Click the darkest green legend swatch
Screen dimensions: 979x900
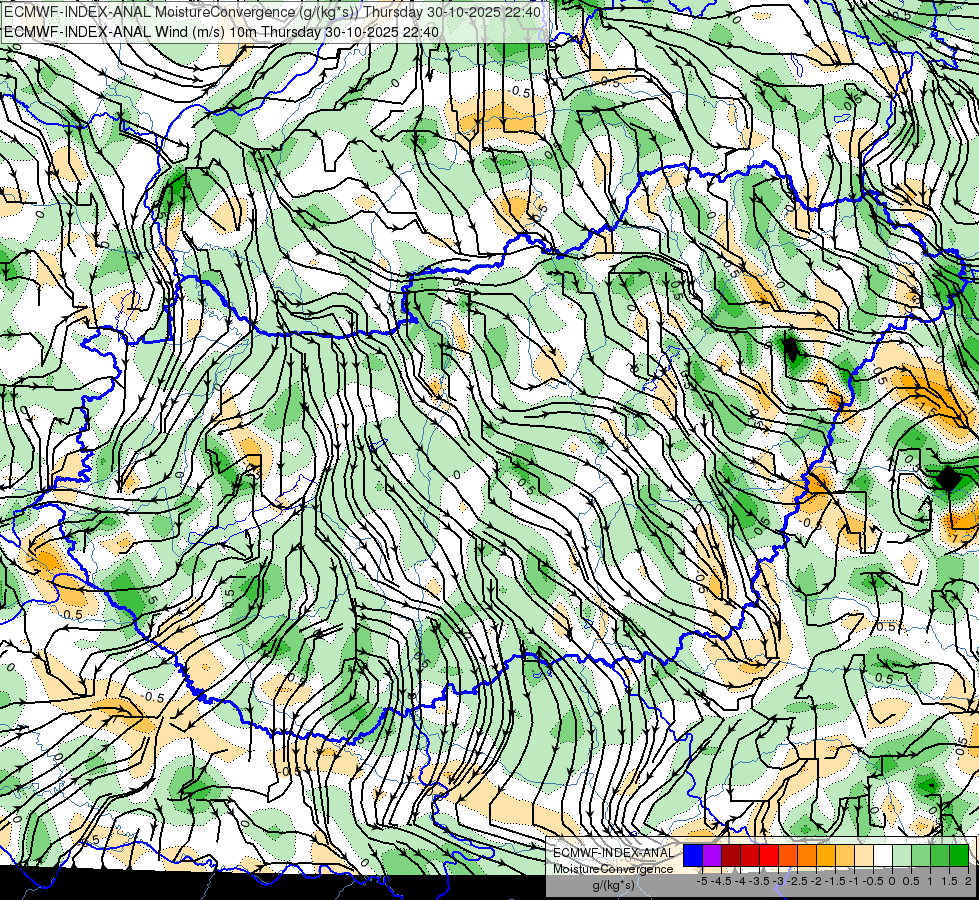(959, 856)
